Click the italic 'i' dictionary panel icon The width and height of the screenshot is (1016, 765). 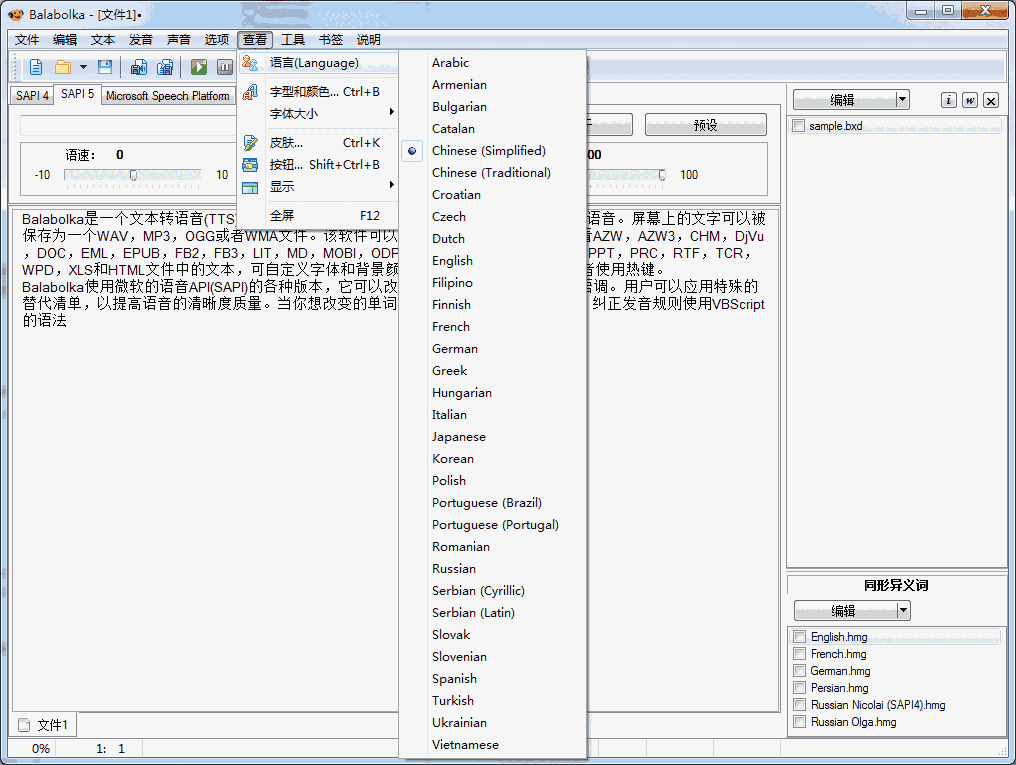949,100
